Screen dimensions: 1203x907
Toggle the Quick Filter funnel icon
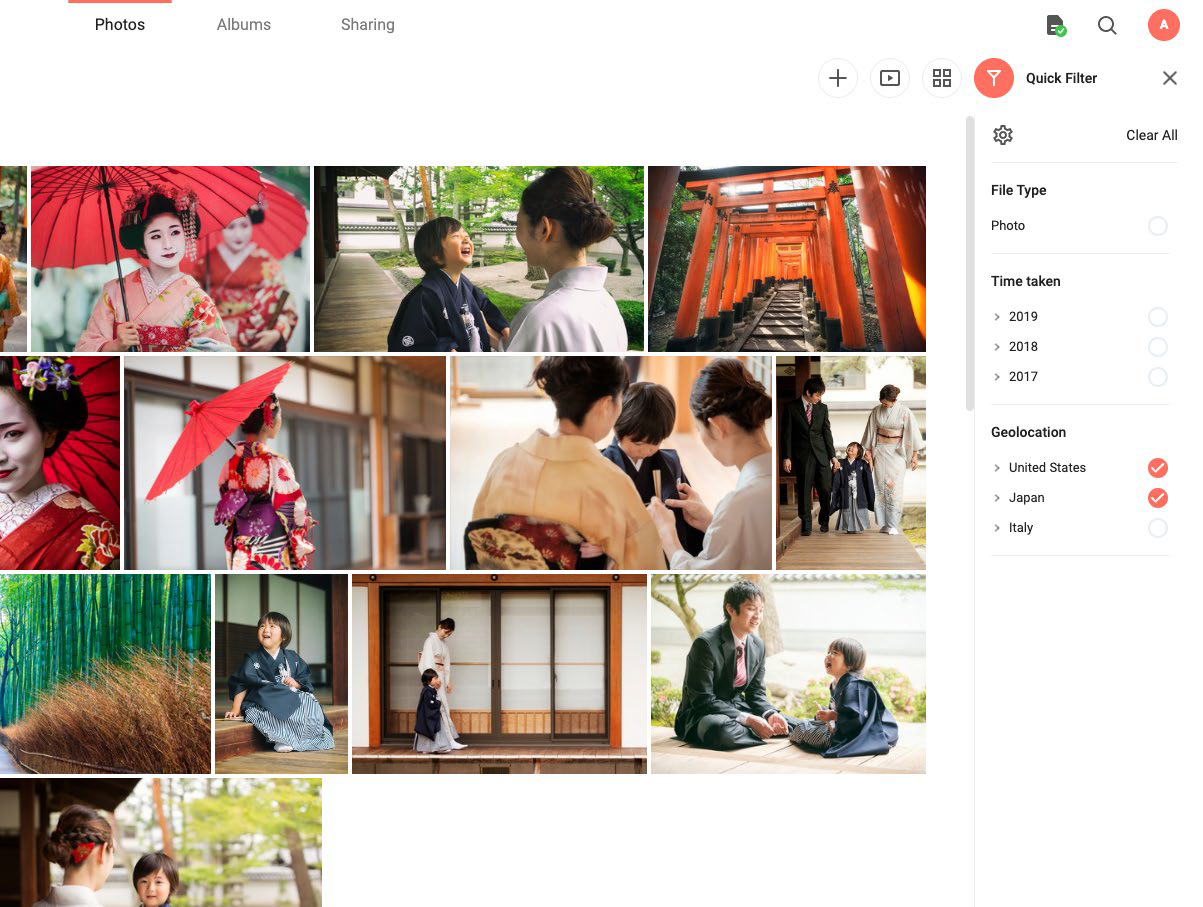(994, 78)
